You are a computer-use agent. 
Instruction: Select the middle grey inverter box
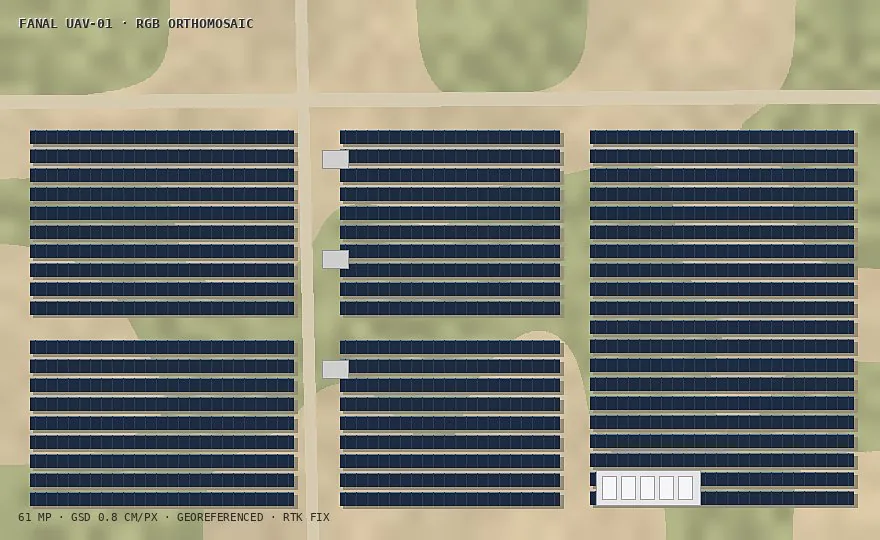(x=336, y=259)
